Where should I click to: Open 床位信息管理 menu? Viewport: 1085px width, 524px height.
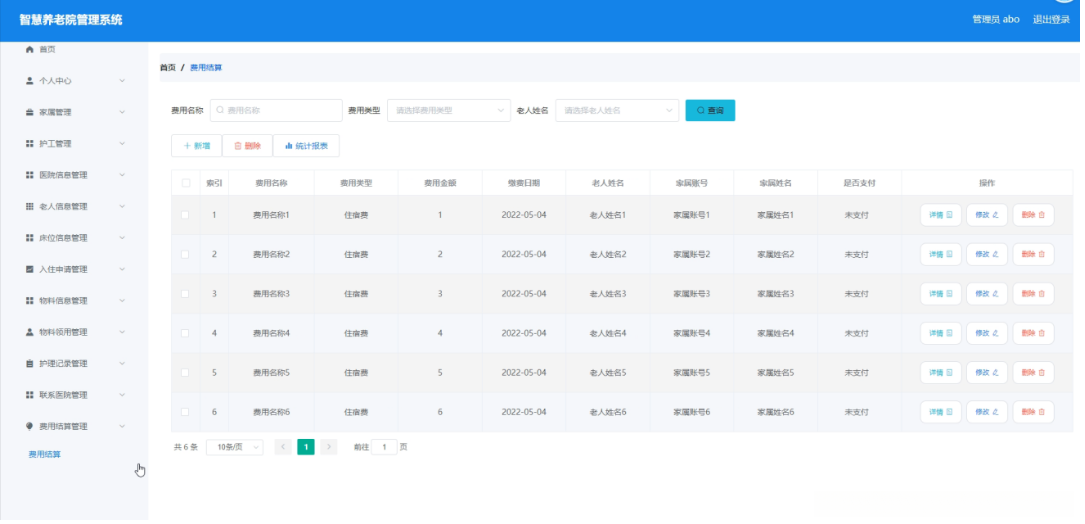tap(74, 237)
